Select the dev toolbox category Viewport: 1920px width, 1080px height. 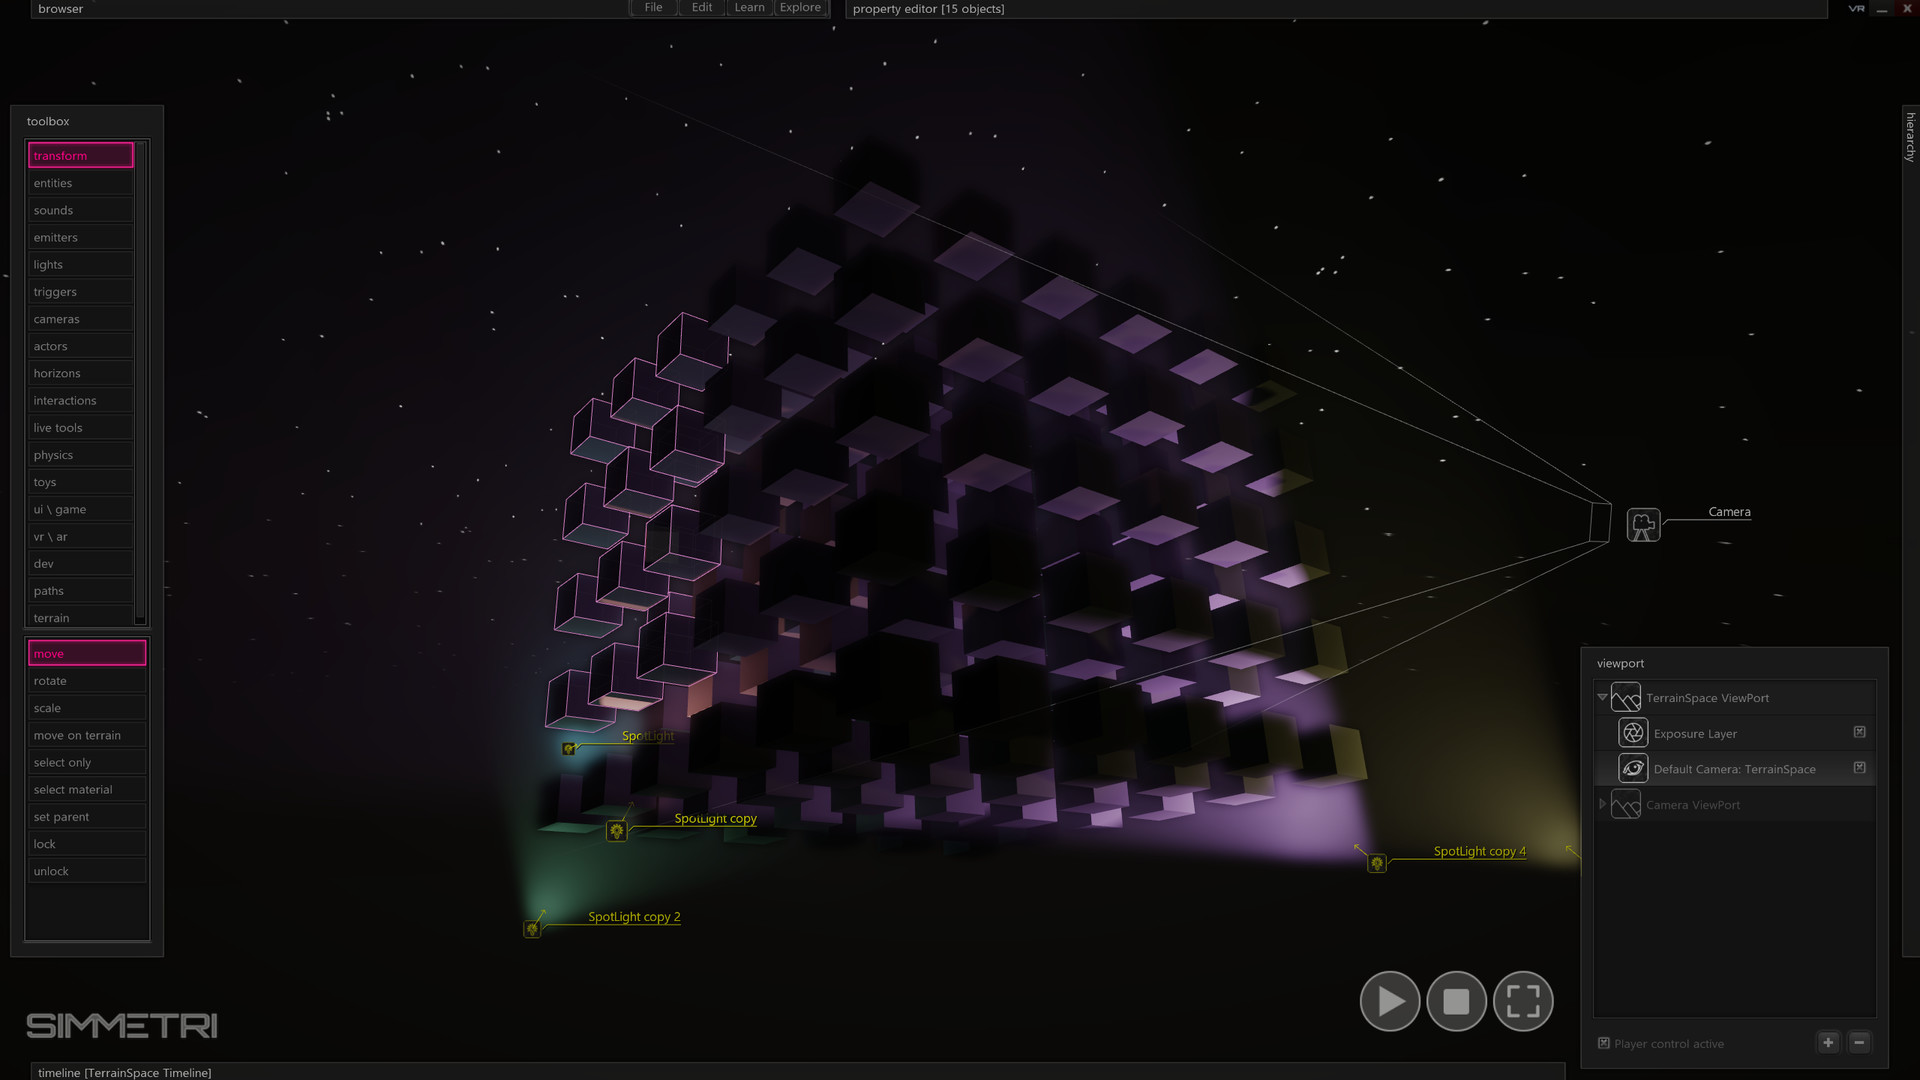pos(80,563)
